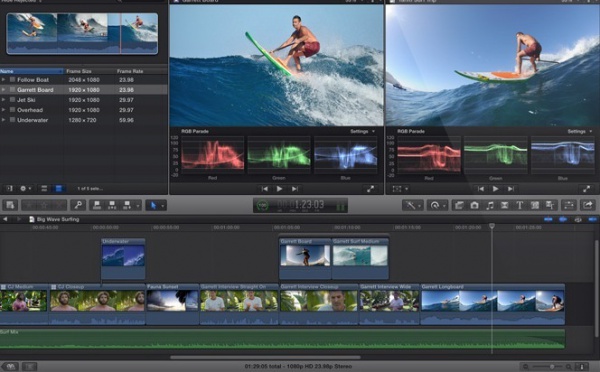This screenshot has width=600, height=372.
Task: Expand the Garrett Board disclosure triangle
Action: point(3,90)
